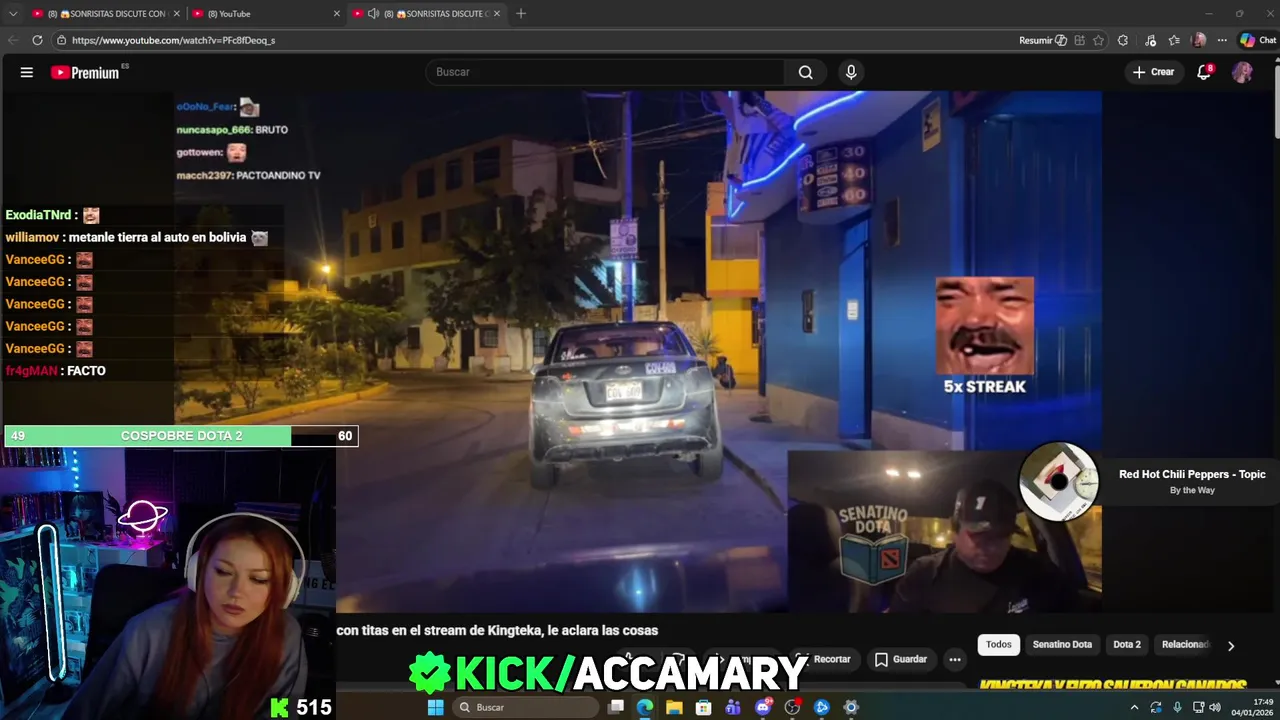Viewport: 1280px width, 720px height.
Task: Open the split-screen apps icon in address bar
Action: coord(1079,40)
